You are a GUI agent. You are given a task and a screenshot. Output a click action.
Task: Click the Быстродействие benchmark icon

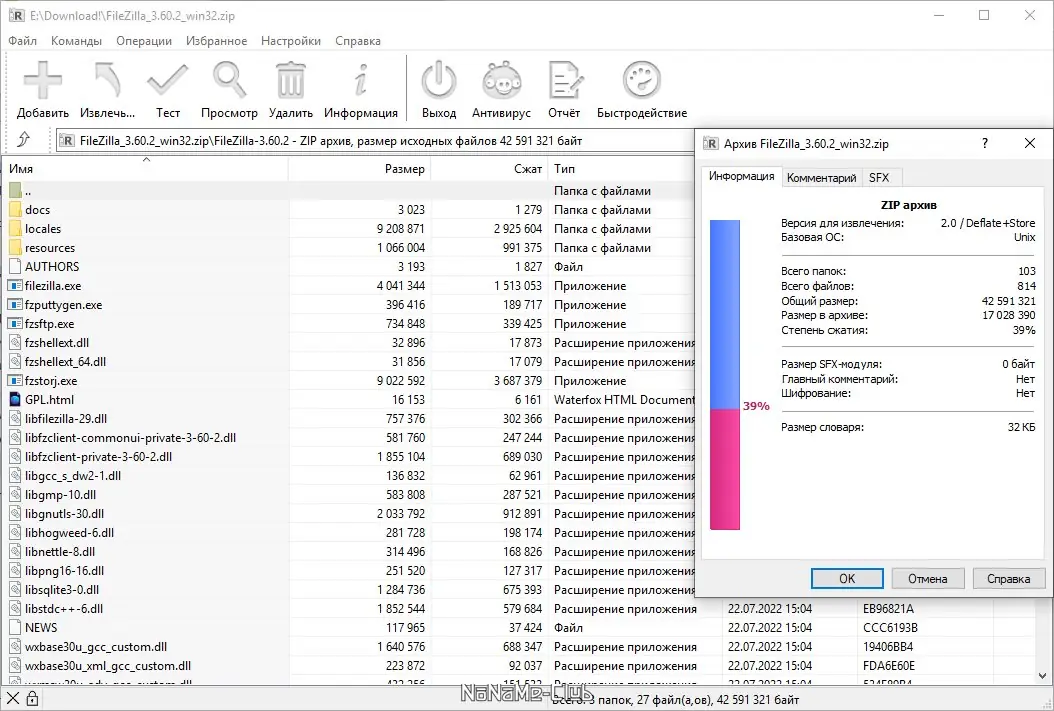point(642,81)
